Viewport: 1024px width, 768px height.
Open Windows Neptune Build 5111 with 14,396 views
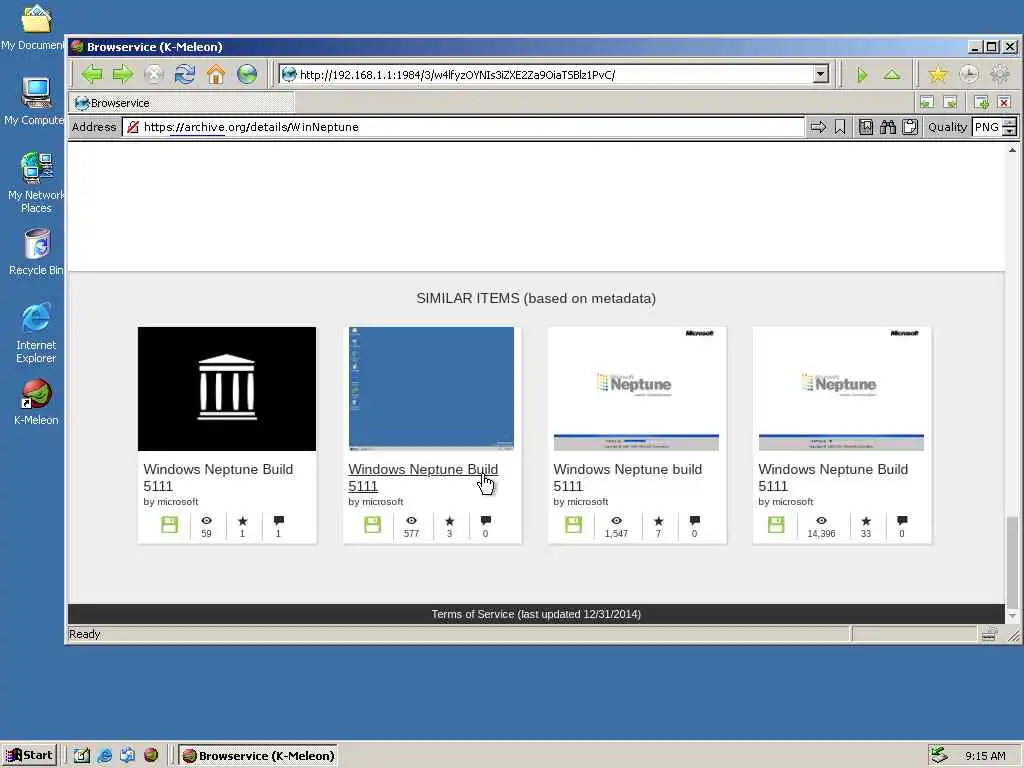click(833, 477)
